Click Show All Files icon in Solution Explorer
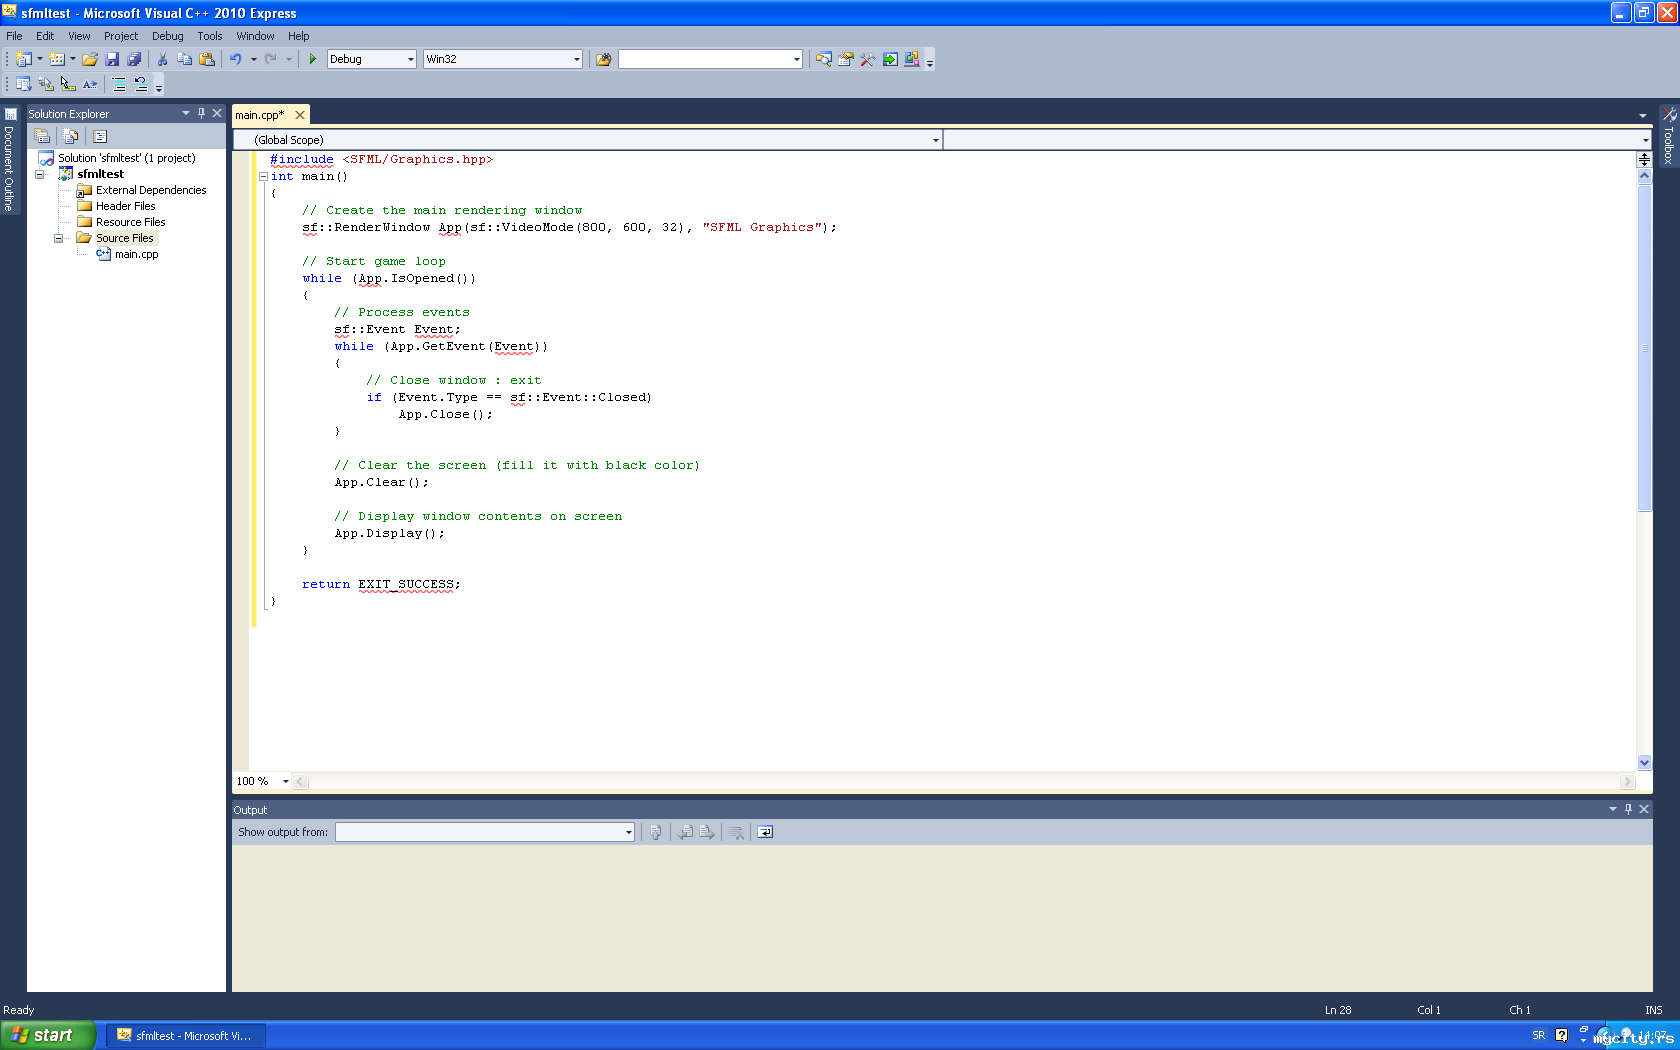The image size is (1680, 1050). pos(70,136)
